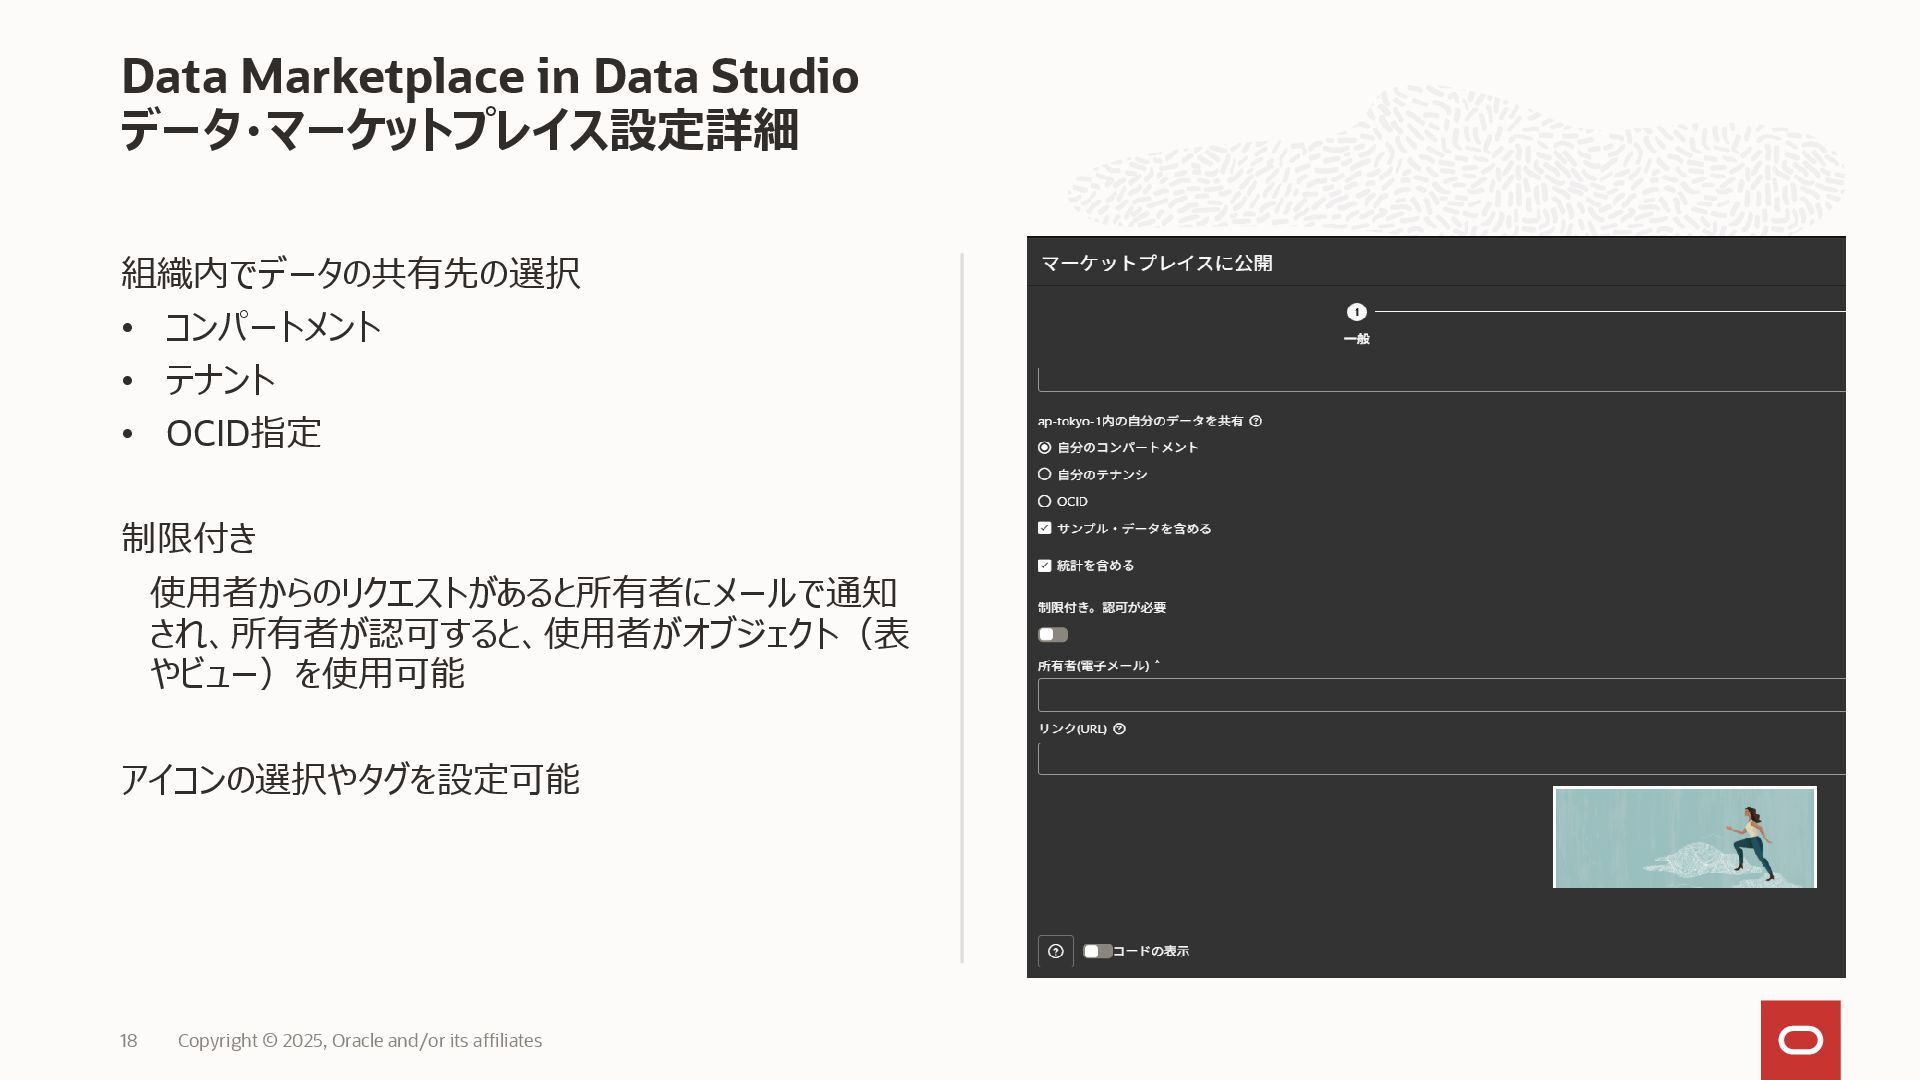Click the help icon next to リンク(URL)
The width and height of the screenshot is (1920, 1080).
(1119, 729)
